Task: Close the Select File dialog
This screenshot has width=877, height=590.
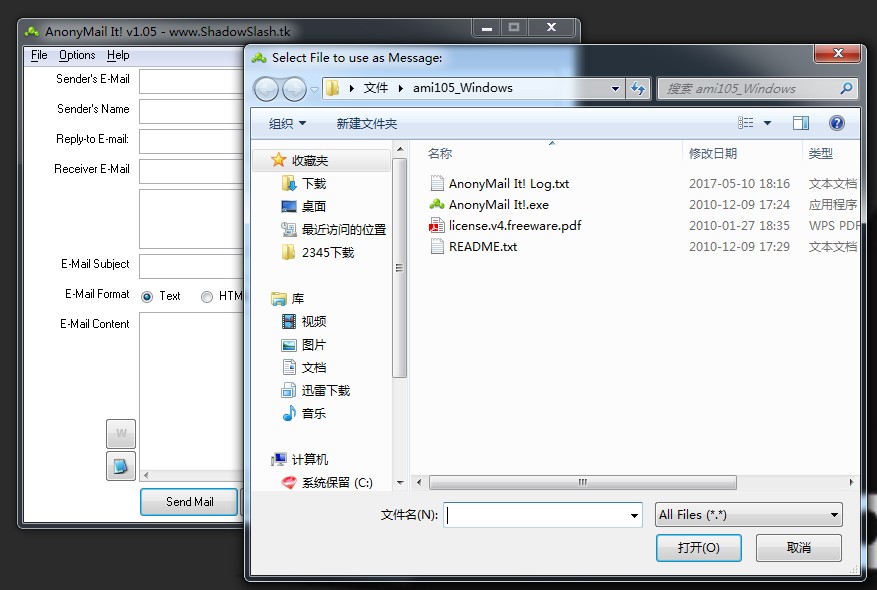Action: (837, 54)
